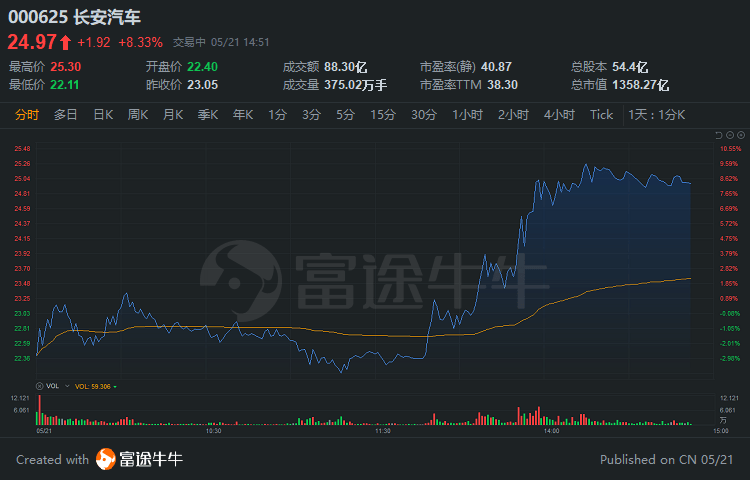Click the 11:30 time axis label
The height and width of the screenshot is (480, 750).
tap(383, 431)
